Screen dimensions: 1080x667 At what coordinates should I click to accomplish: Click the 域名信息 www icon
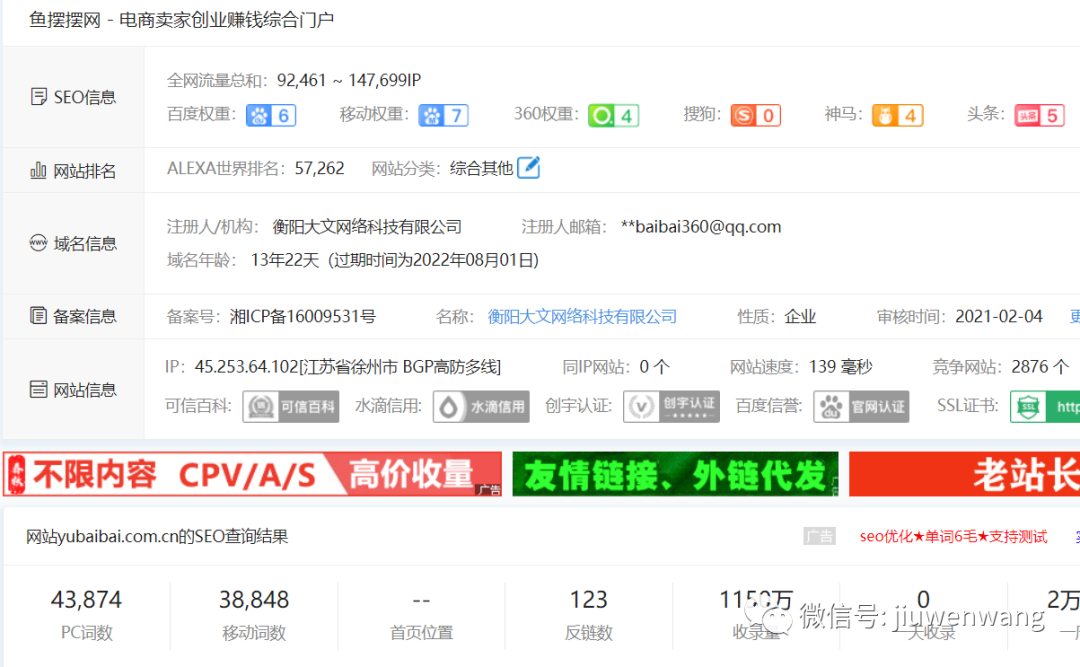point(38,243)
